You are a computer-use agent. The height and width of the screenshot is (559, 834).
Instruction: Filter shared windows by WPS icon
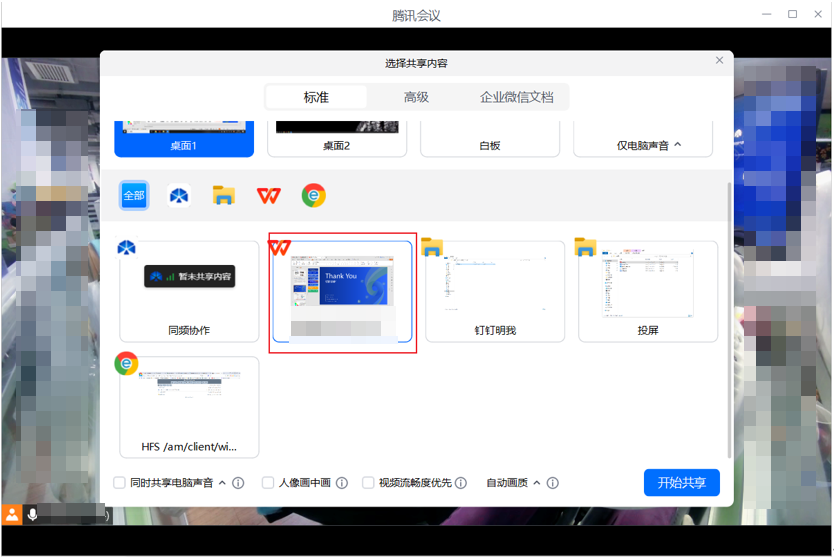pyautogui.click(x=269, y=196)
